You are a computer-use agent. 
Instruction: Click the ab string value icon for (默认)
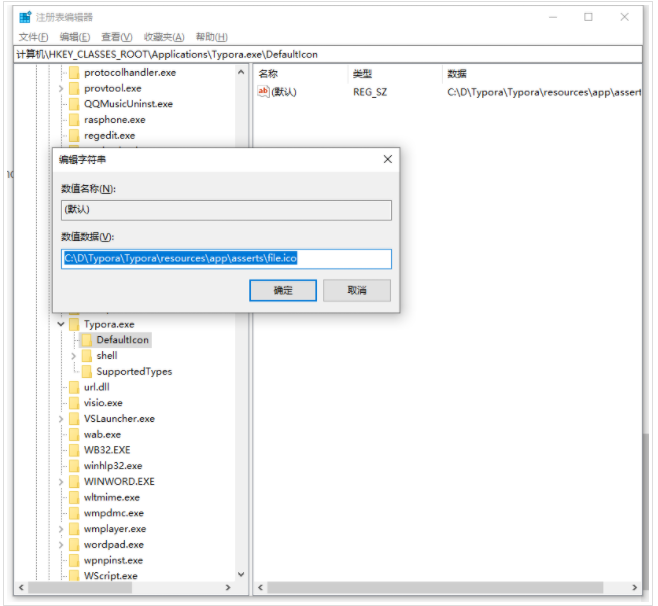point(263,91)
